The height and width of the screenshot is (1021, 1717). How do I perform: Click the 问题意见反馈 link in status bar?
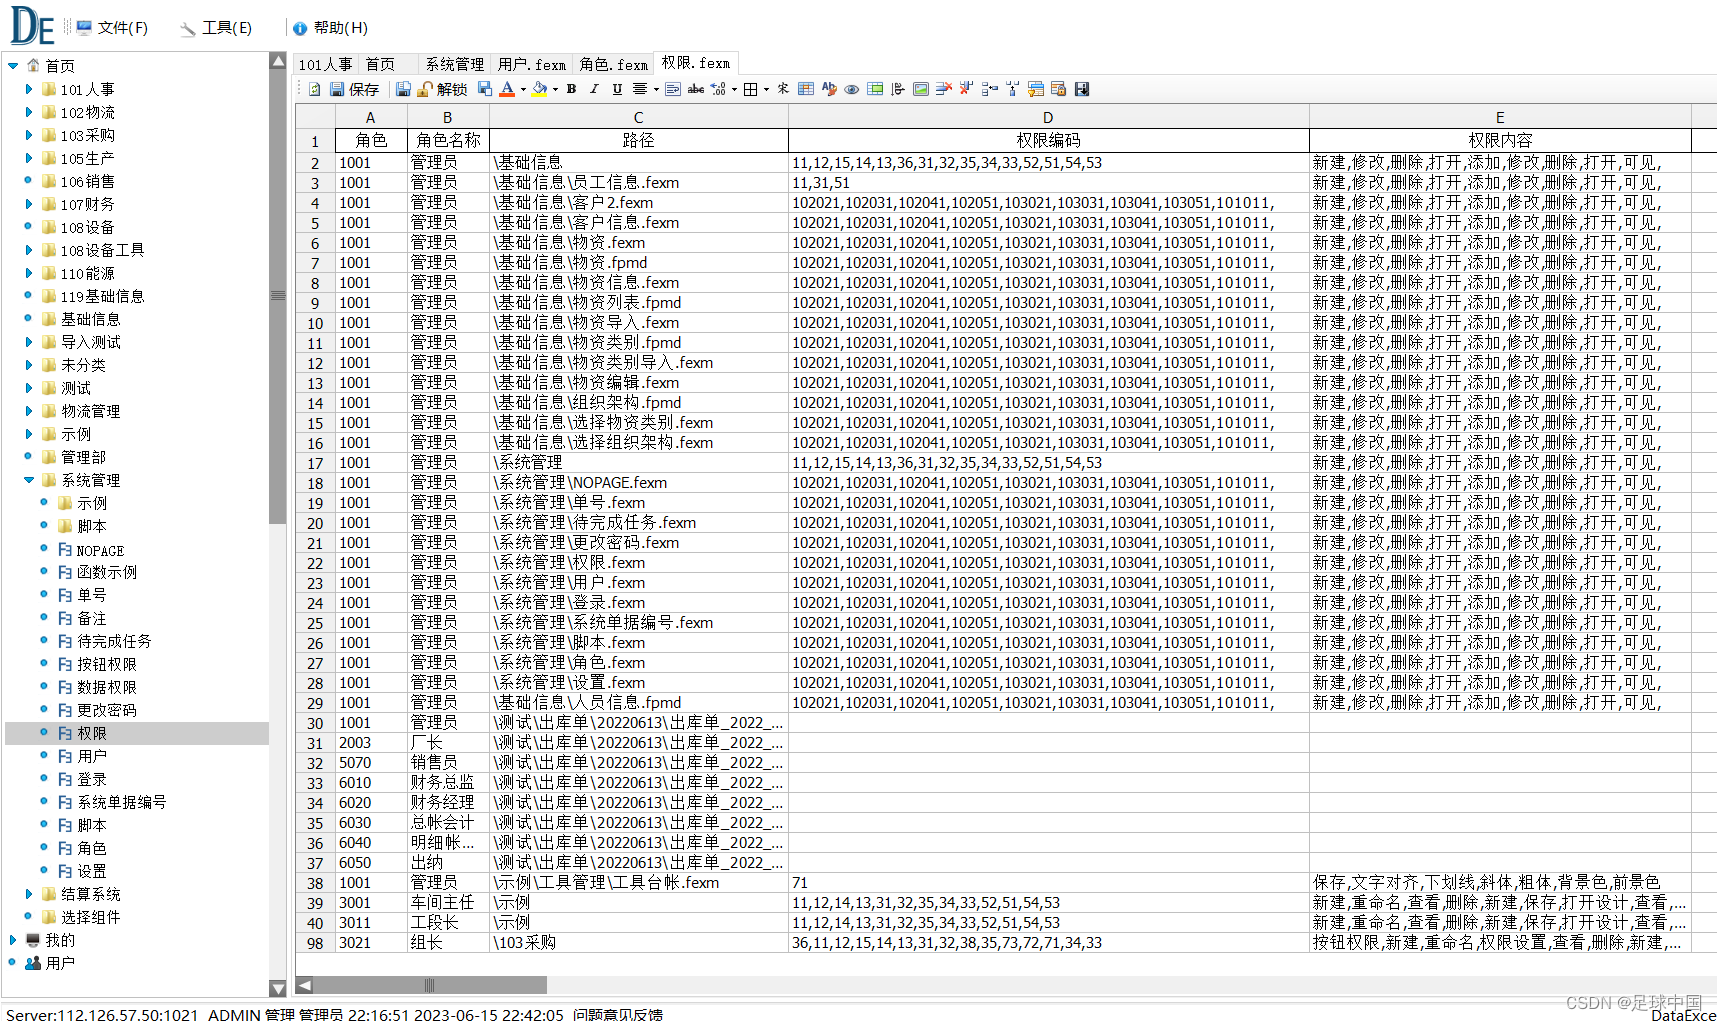click(x=618, y=1014)
